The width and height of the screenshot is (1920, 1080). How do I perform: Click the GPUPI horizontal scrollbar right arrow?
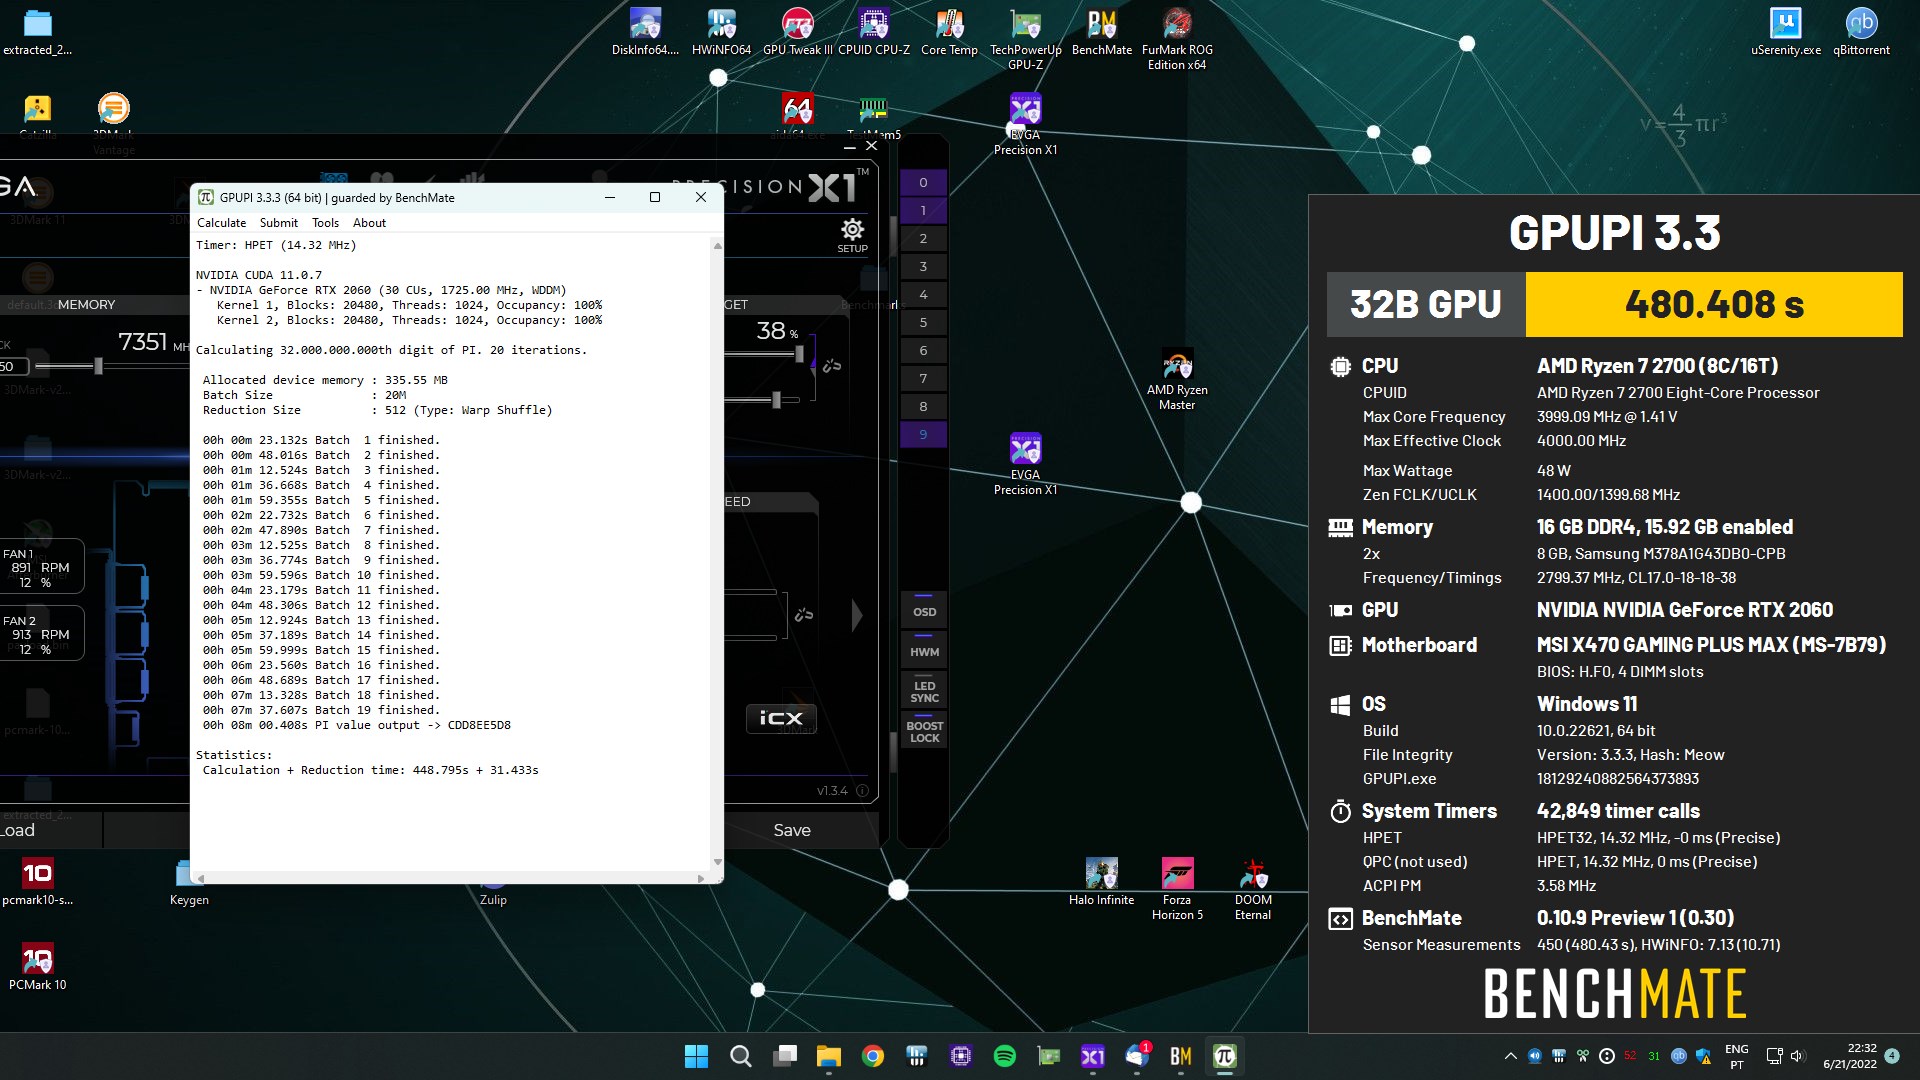tap(701, 878)
